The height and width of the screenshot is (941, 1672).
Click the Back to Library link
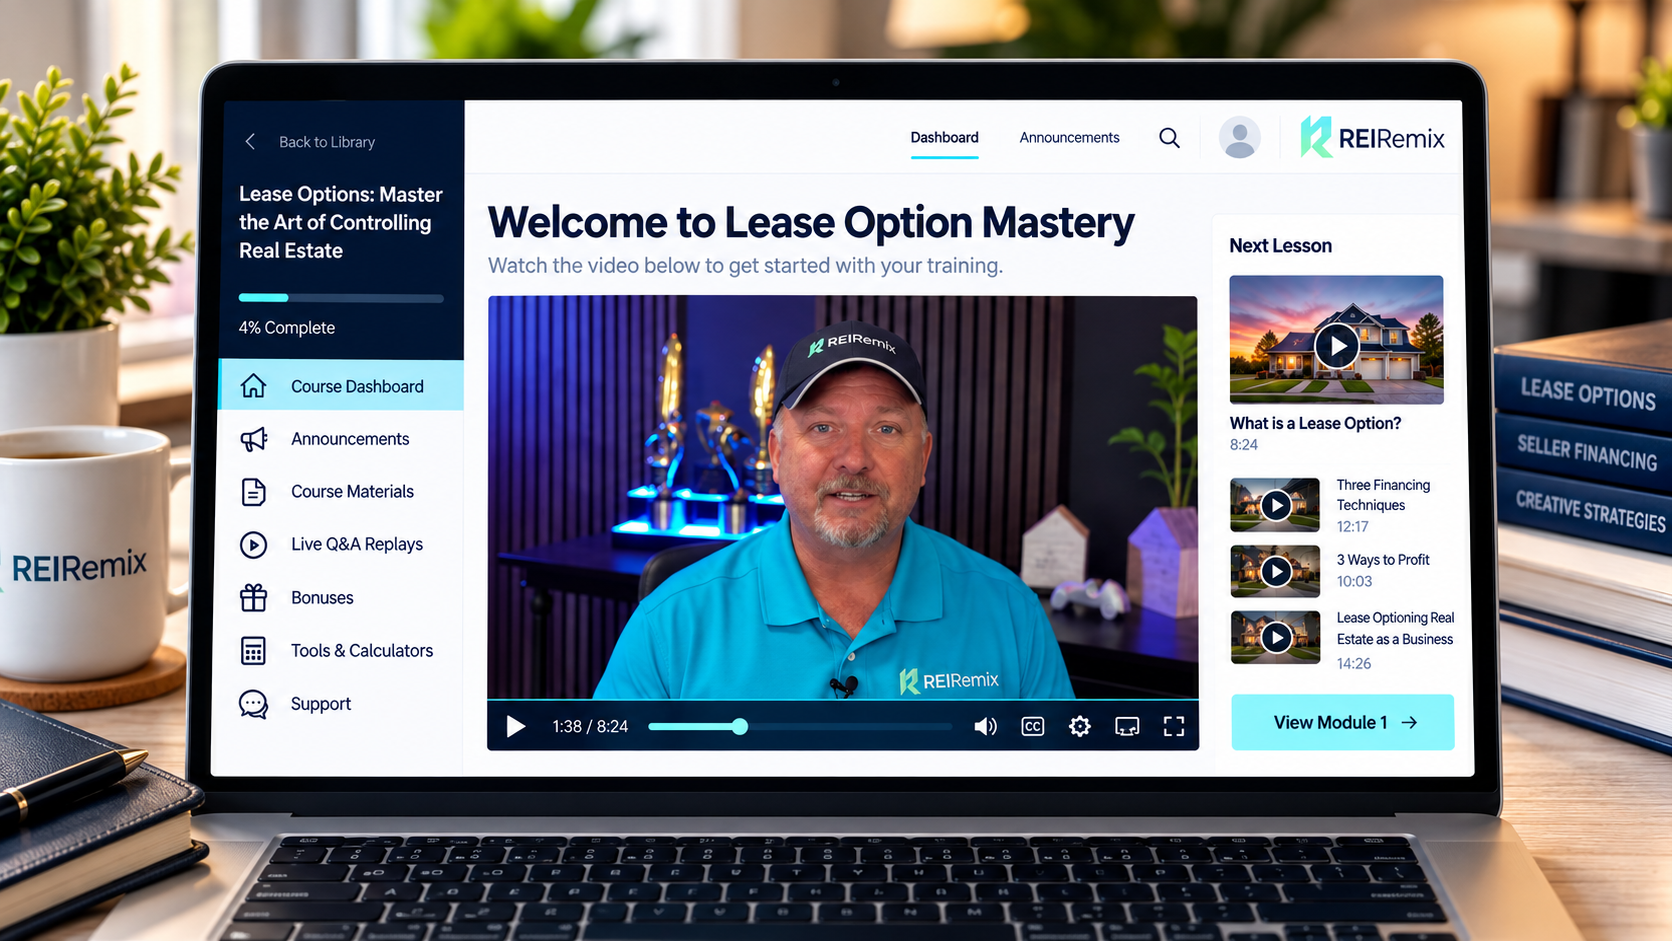click(326, 142)
